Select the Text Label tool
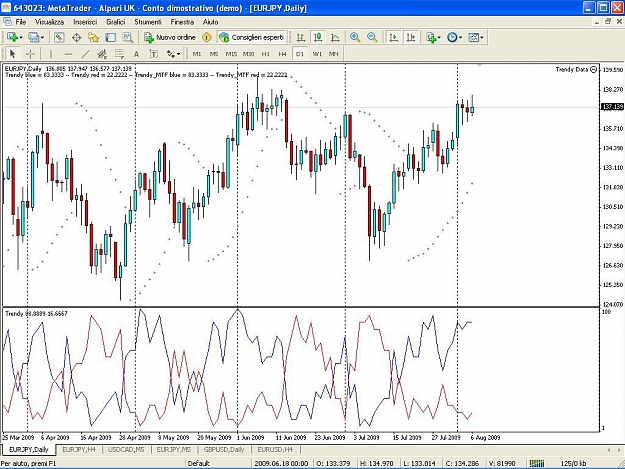The image size is (625, 469). click(x=153, y=54)
